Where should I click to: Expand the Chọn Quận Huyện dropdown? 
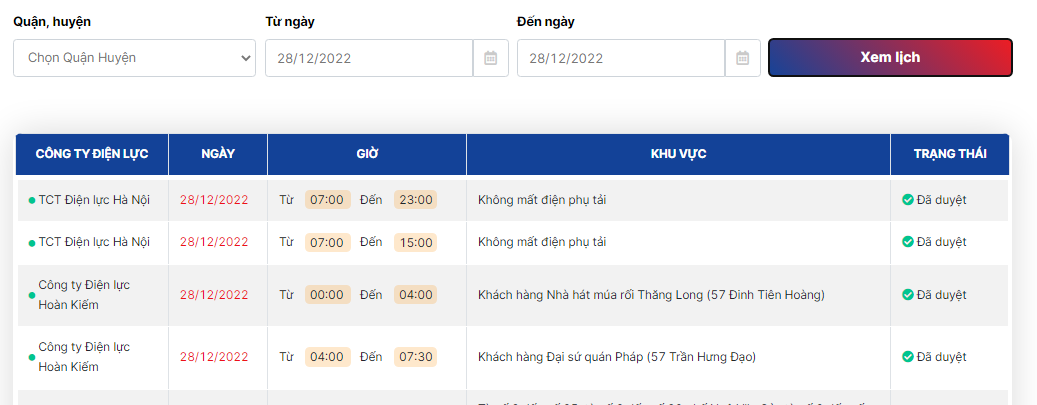134,58
